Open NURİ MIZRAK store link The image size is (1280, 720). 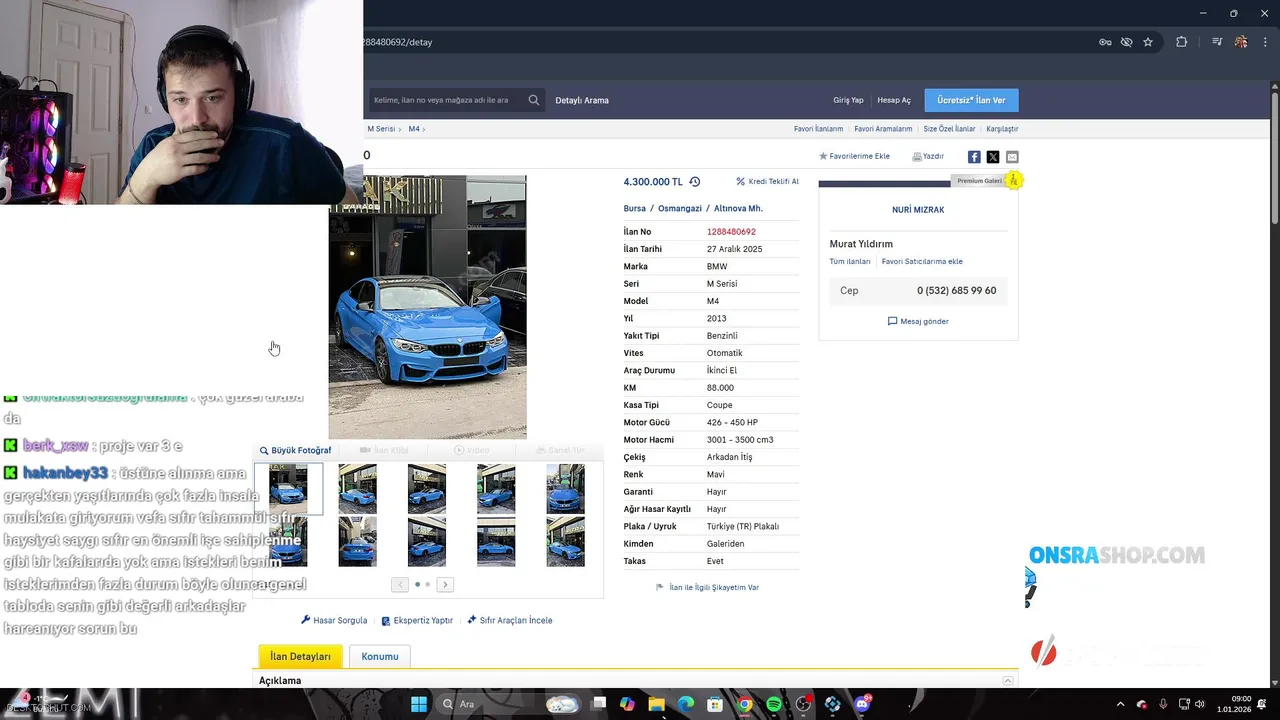pyautogui.click(x=918, y=210)
